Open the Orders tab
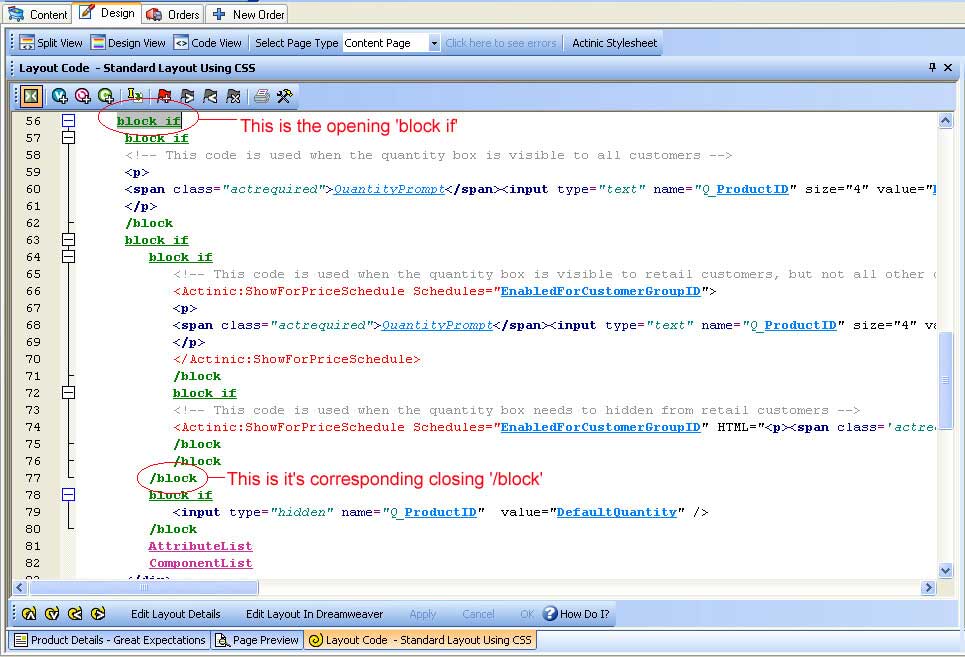Screen dimensions: 965x657 tap(173, 14)
